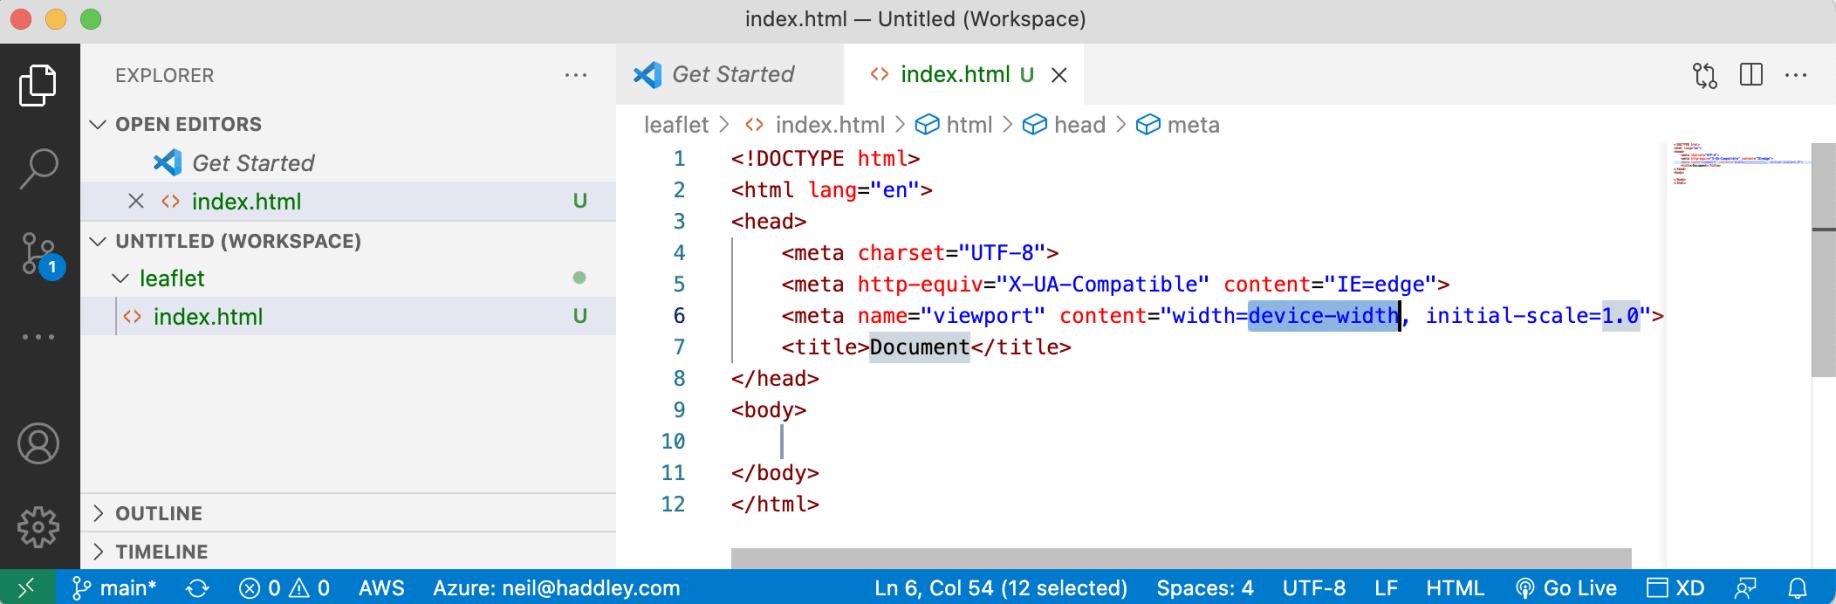
Task: Click the synchronize changes icon
Action: click(x=197, y=588)
